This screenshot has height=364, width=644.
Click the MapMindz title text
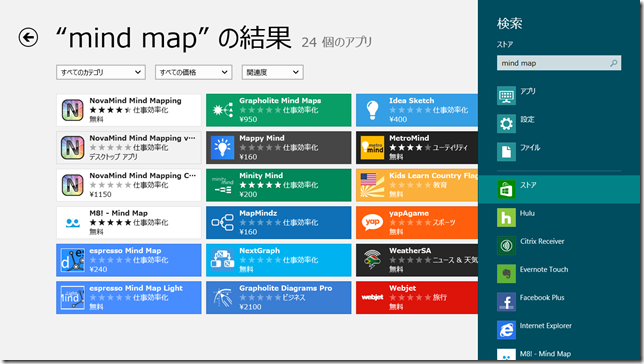[258, 213]
